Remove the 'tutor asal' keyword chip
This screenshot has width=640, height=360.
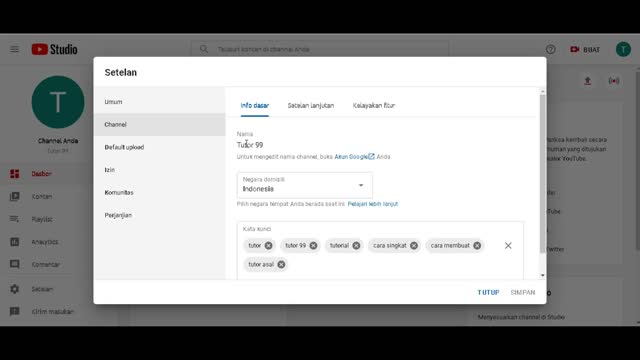pos(281,264)
